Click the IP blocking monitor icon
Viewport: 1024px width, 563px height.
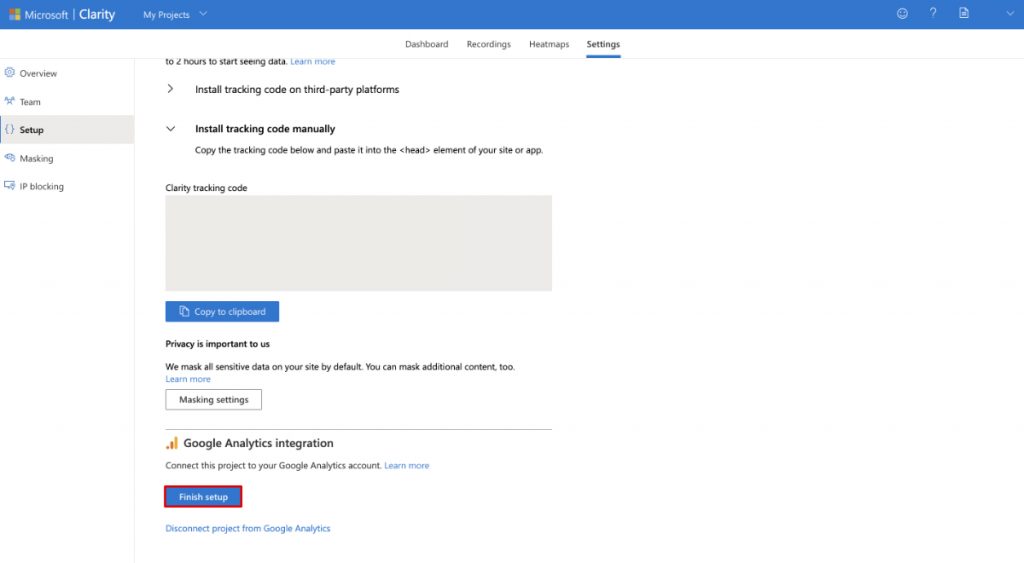click(10, 185)
